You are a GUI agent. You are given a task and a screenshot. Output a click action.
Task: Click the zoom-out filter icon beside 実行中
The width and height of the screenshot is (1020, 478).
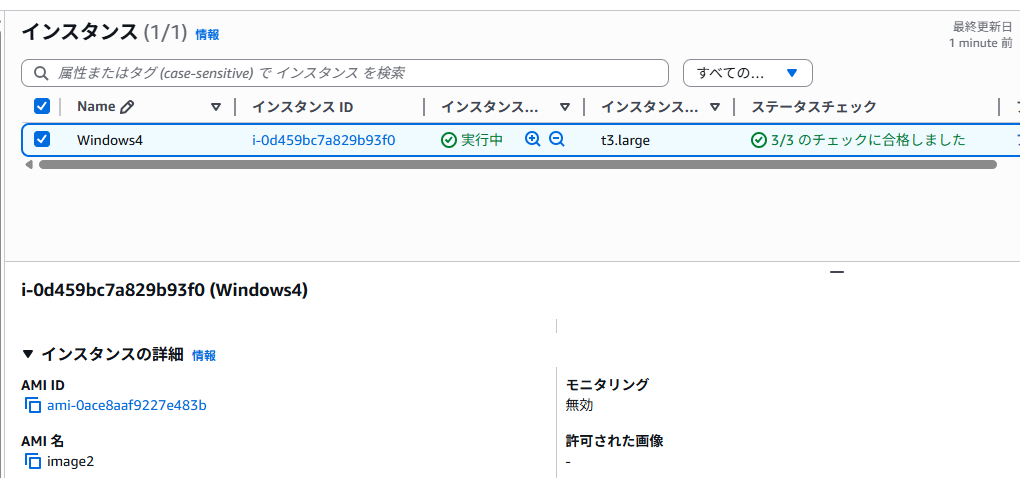(x=556, y=139)
